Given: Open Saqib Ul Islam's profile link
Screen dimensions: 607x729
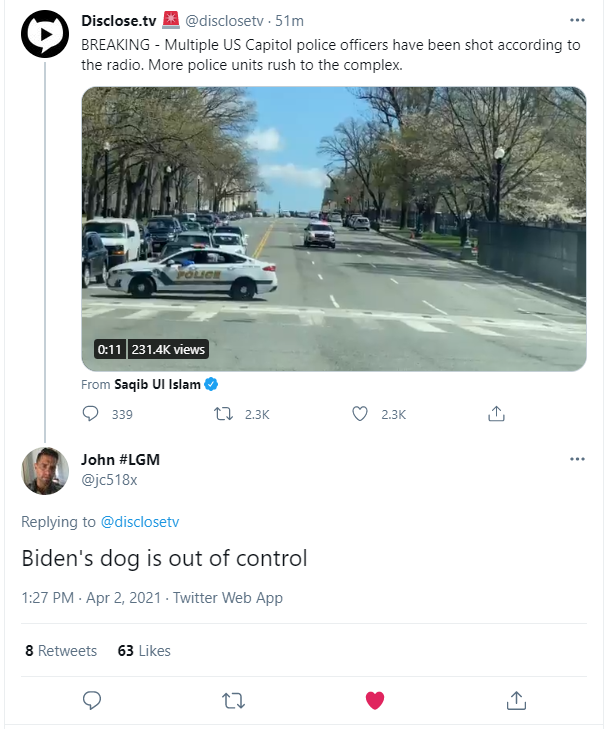Looking at the screenshot, I should pyautogui.click(x=157, y=384).
